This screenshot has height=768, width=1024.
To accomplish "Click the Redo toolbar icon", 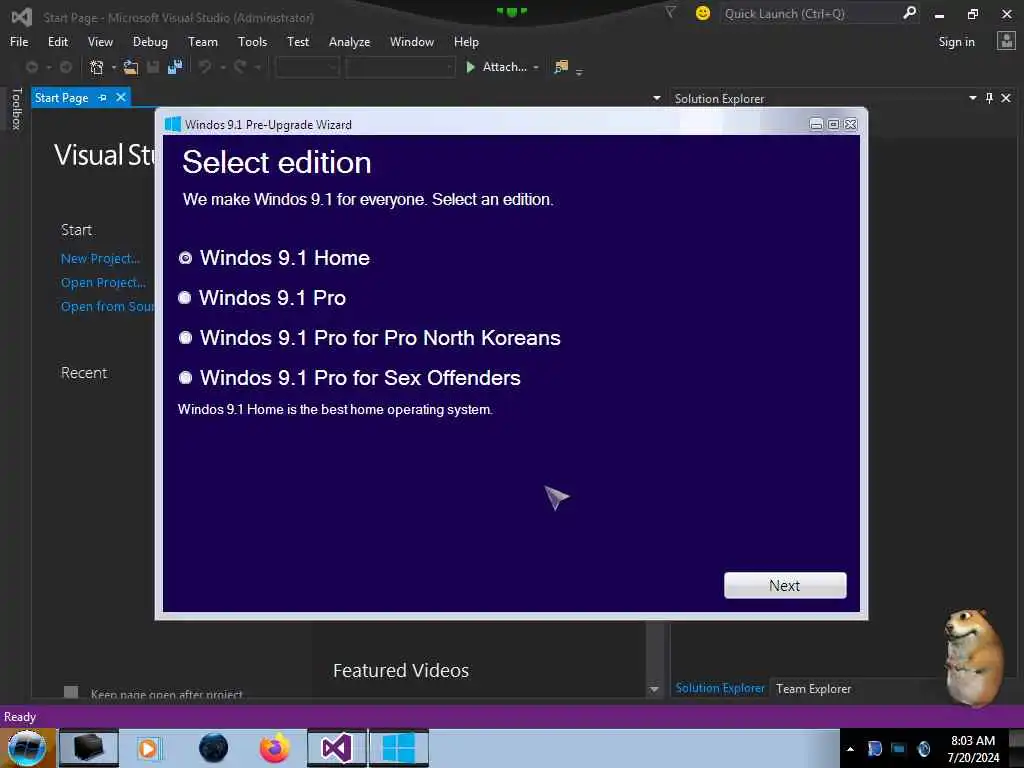I will pos(240,67).
